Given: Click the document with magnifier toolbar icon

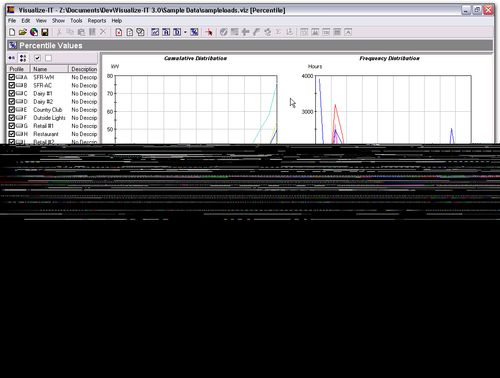Looking at the screenshot, I should [x=140, y=32].
